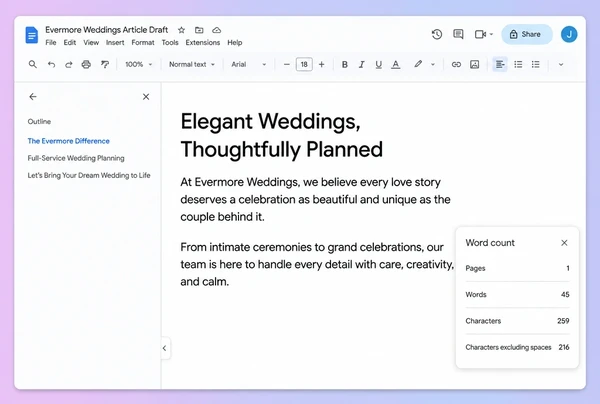Open the Edit menu
Viewport: 600px width, 404px height.
70,42
